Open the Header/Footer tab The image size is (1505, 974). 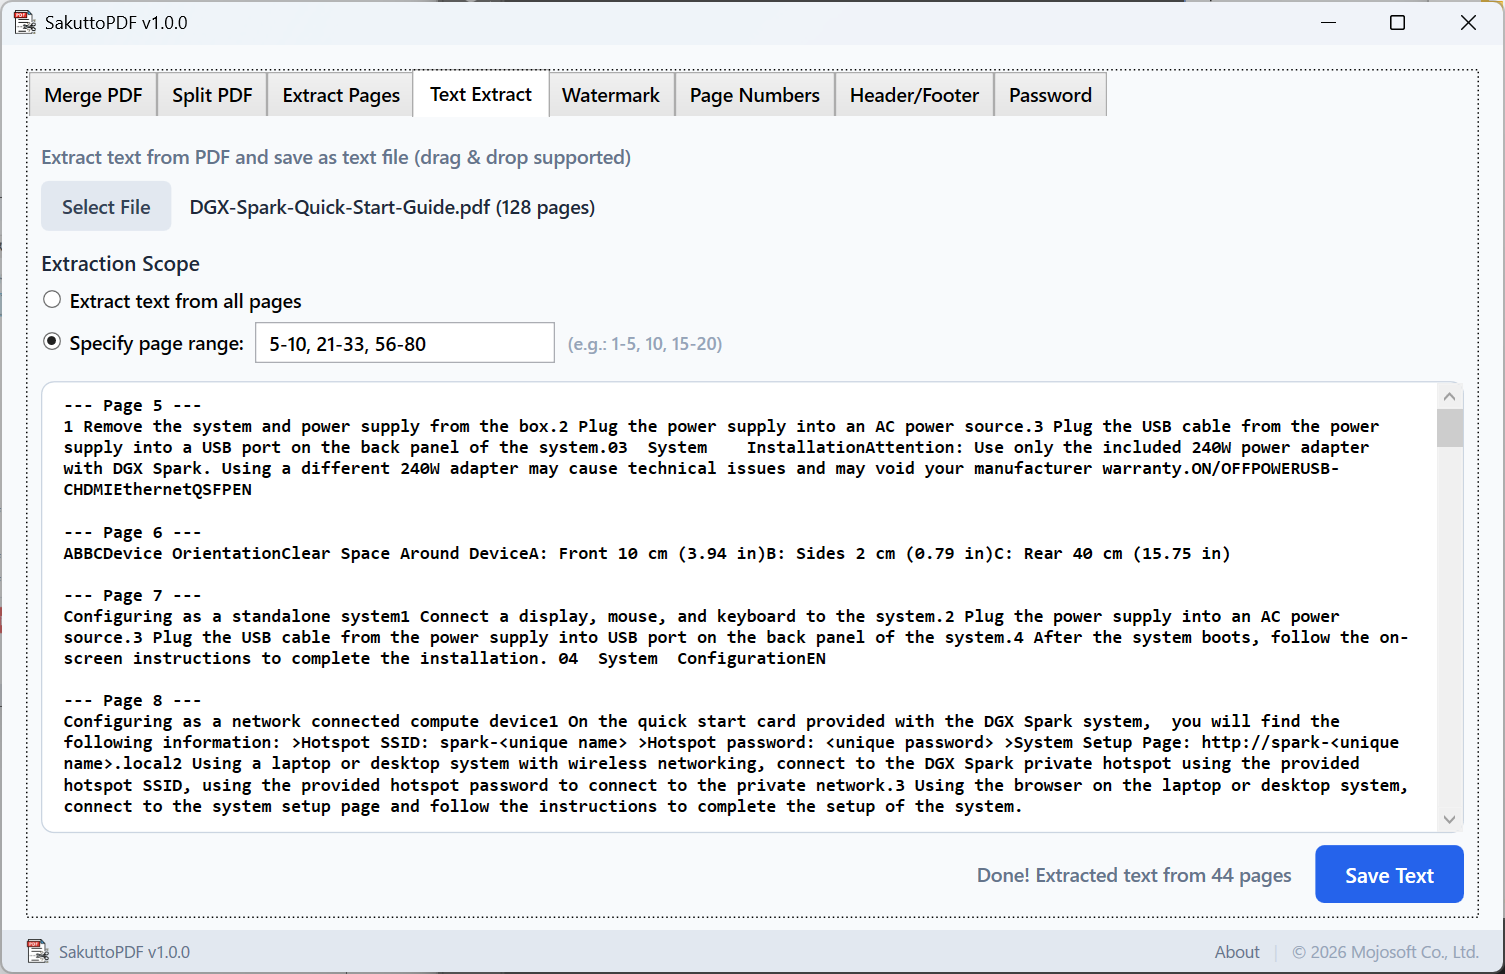coord(914,95)
